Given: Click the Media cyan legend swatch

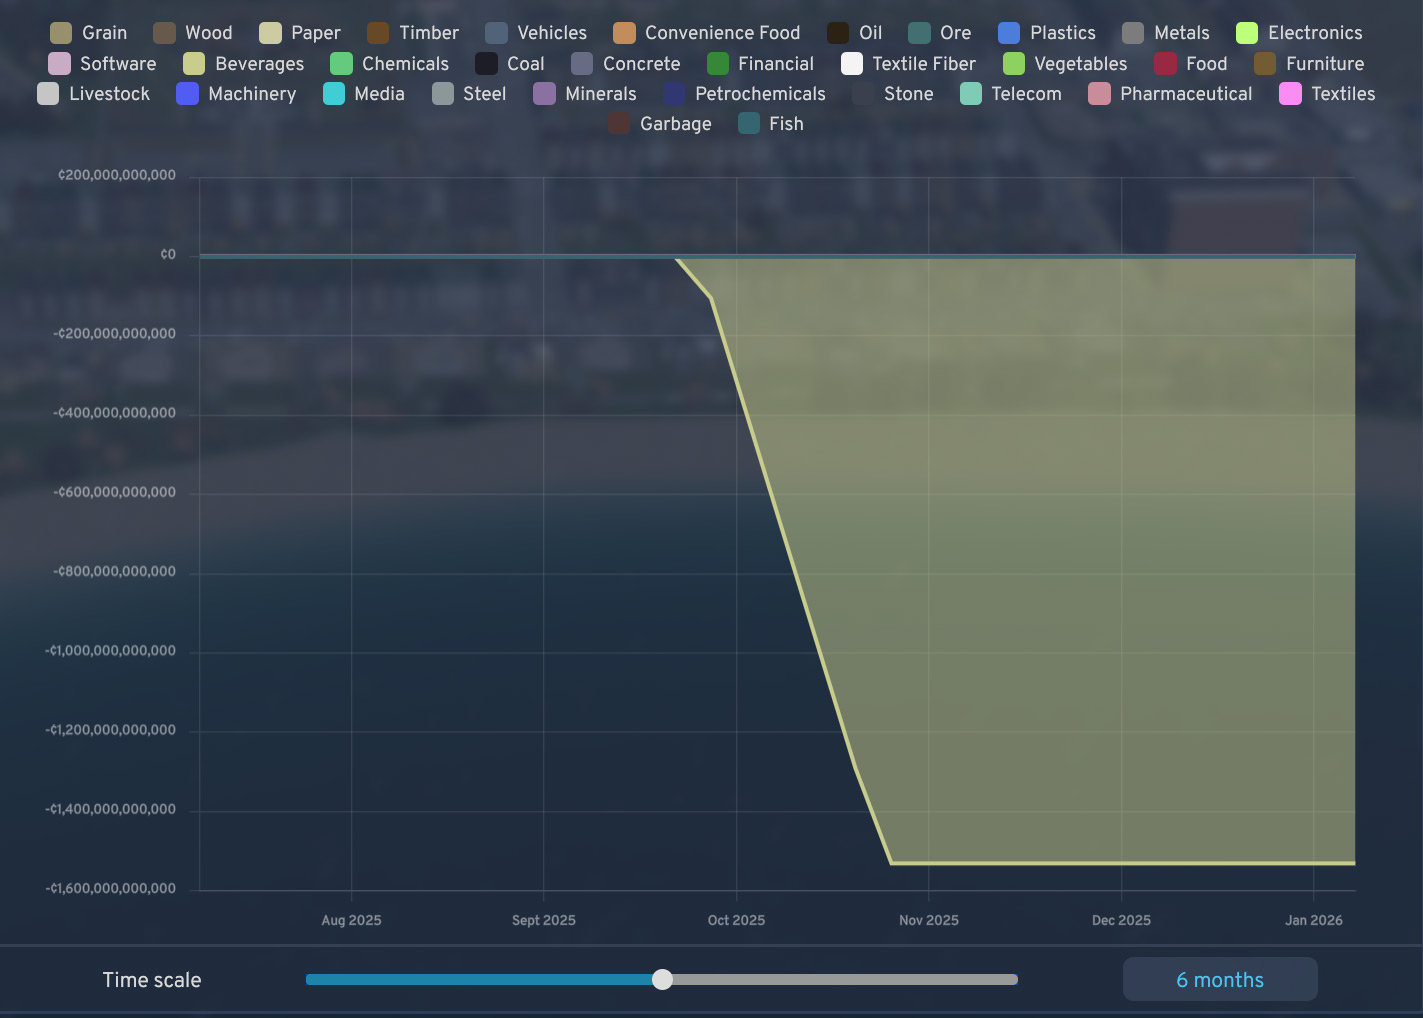Looking at the screenshot, I should [334, 94].
